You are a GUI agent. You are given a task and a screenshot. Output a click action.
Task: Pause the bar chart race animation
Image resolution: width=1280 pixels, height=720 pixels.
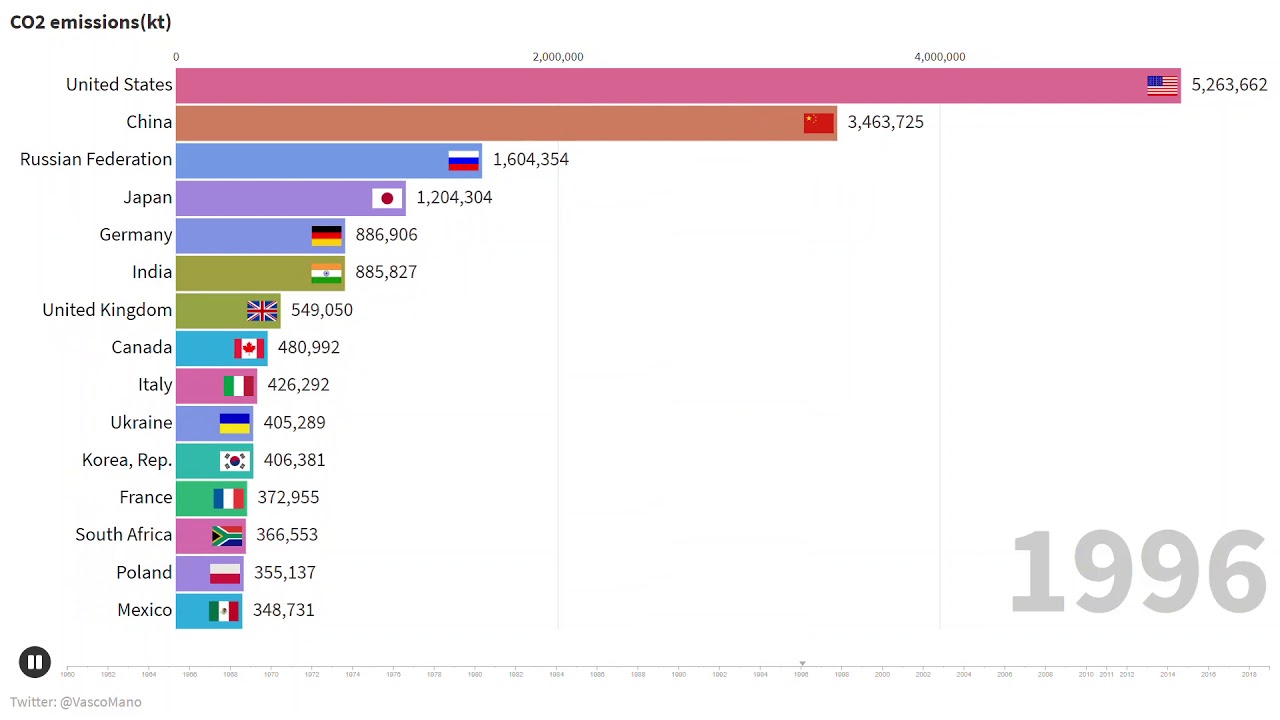point(34,662)
